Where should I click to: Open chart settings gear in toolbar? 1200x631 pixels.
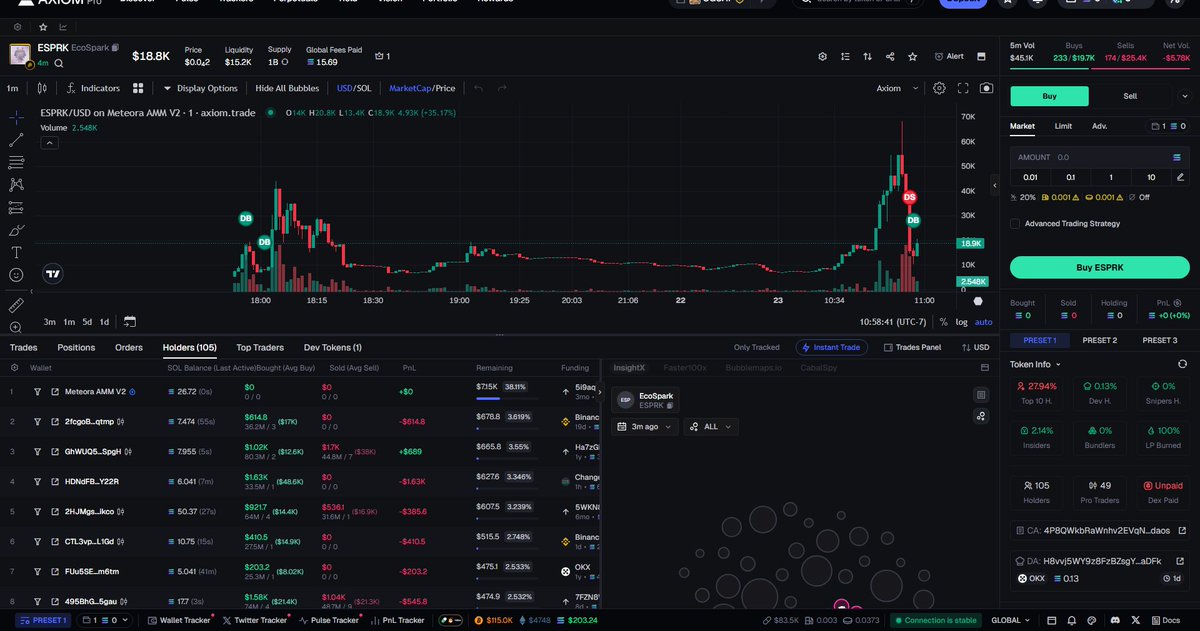(939, 88)
